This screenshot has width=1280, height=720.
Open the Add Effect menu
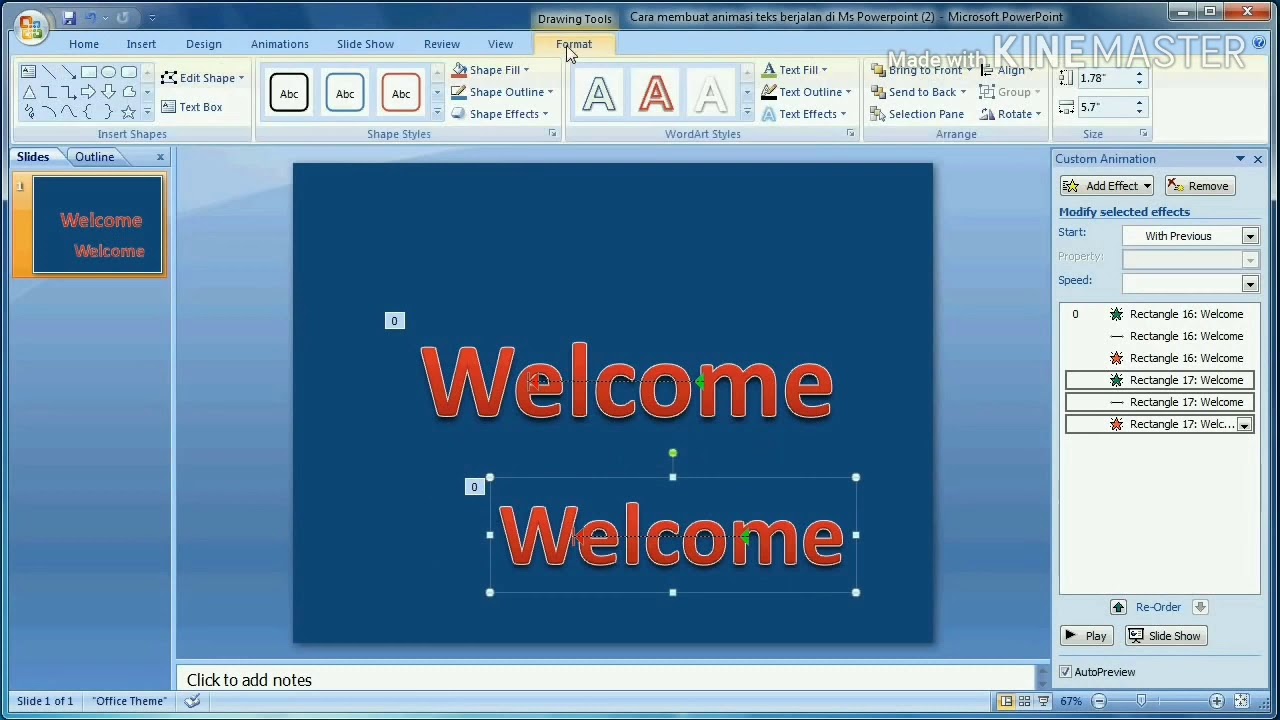point(1107,186)
